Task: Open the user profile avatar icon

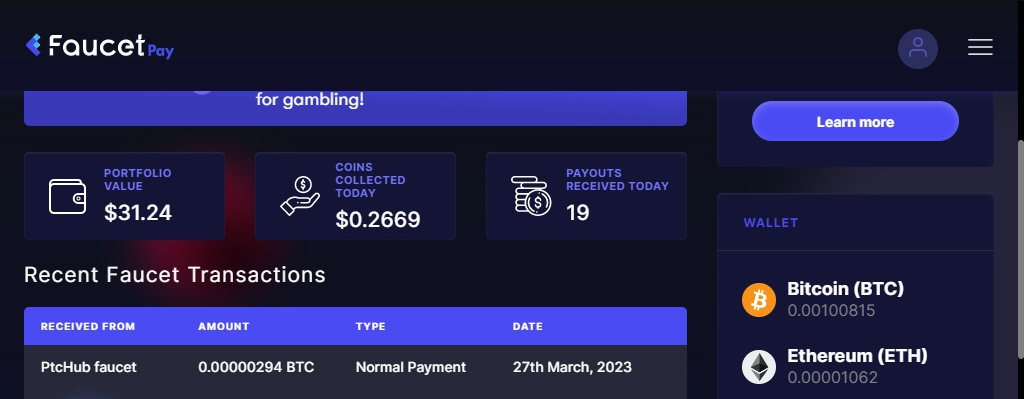Action: coord(918,48)
